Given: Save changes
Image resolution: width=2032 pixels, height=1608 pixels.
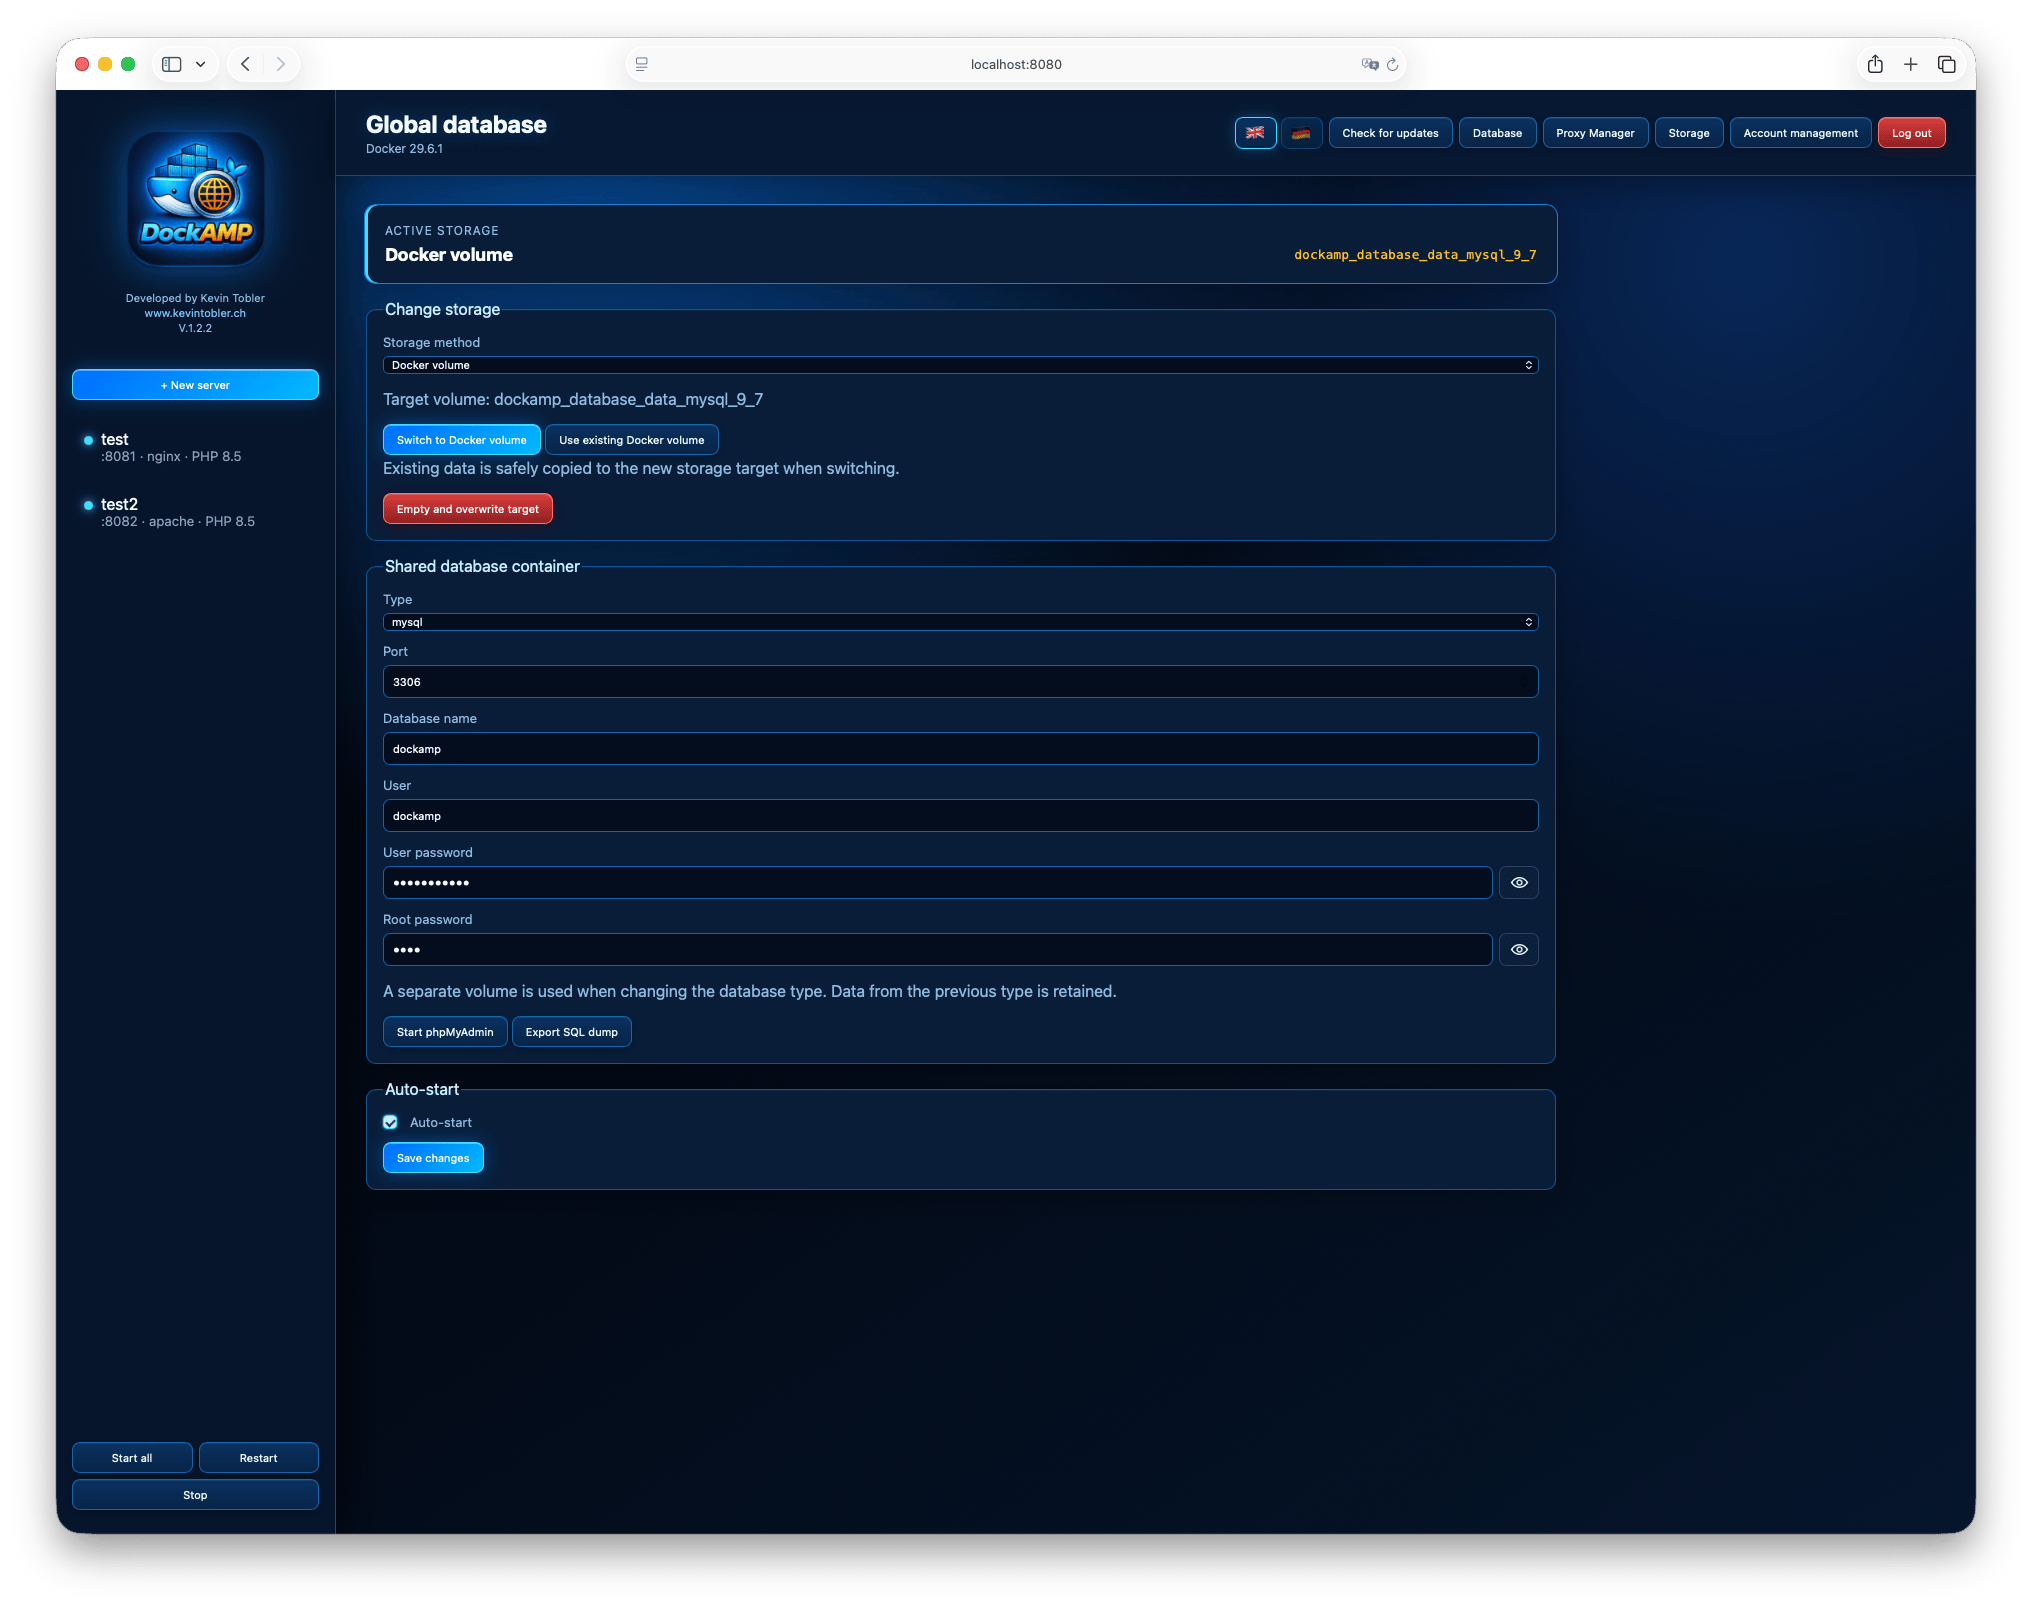Looking at the screenshot, I should pos(433,1158).
